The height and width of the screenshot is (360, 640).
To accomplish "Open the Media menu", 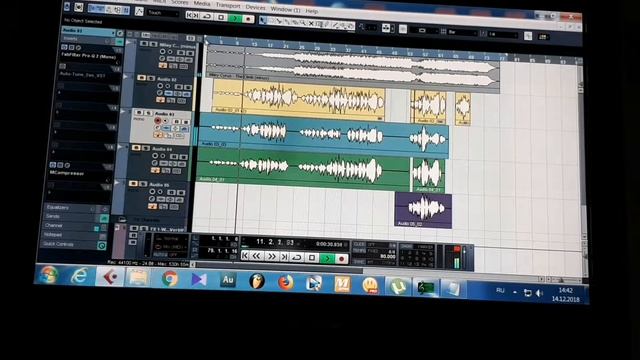I will tap(202, 4).
